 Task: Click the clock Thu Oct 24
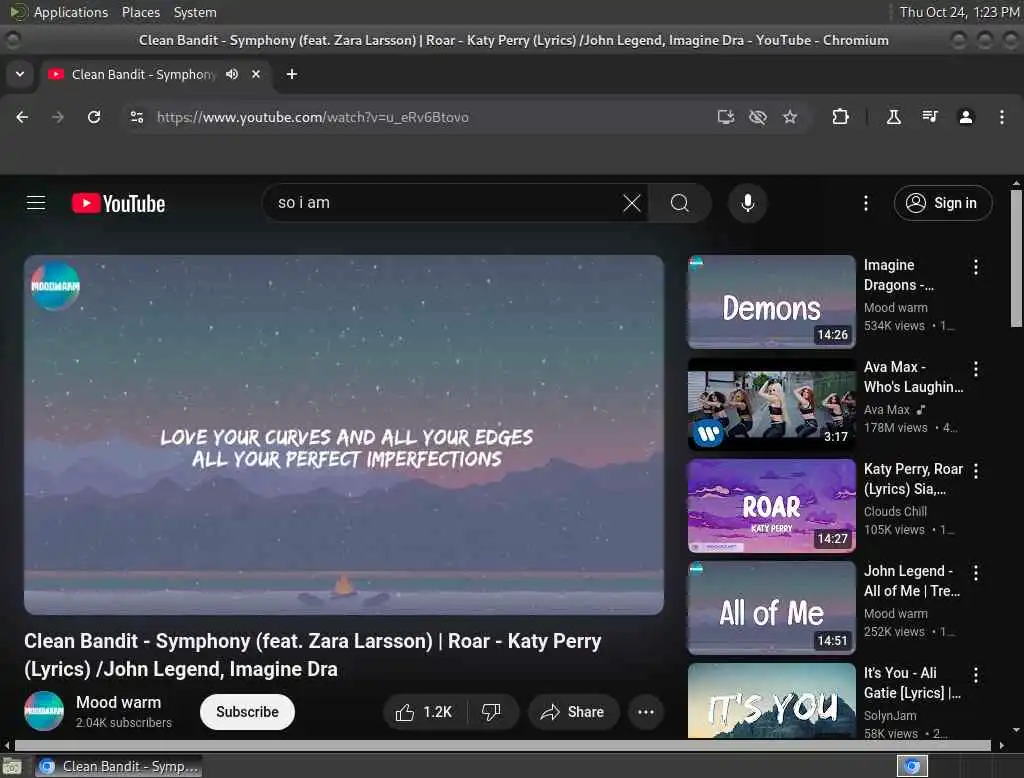[959, 12]
